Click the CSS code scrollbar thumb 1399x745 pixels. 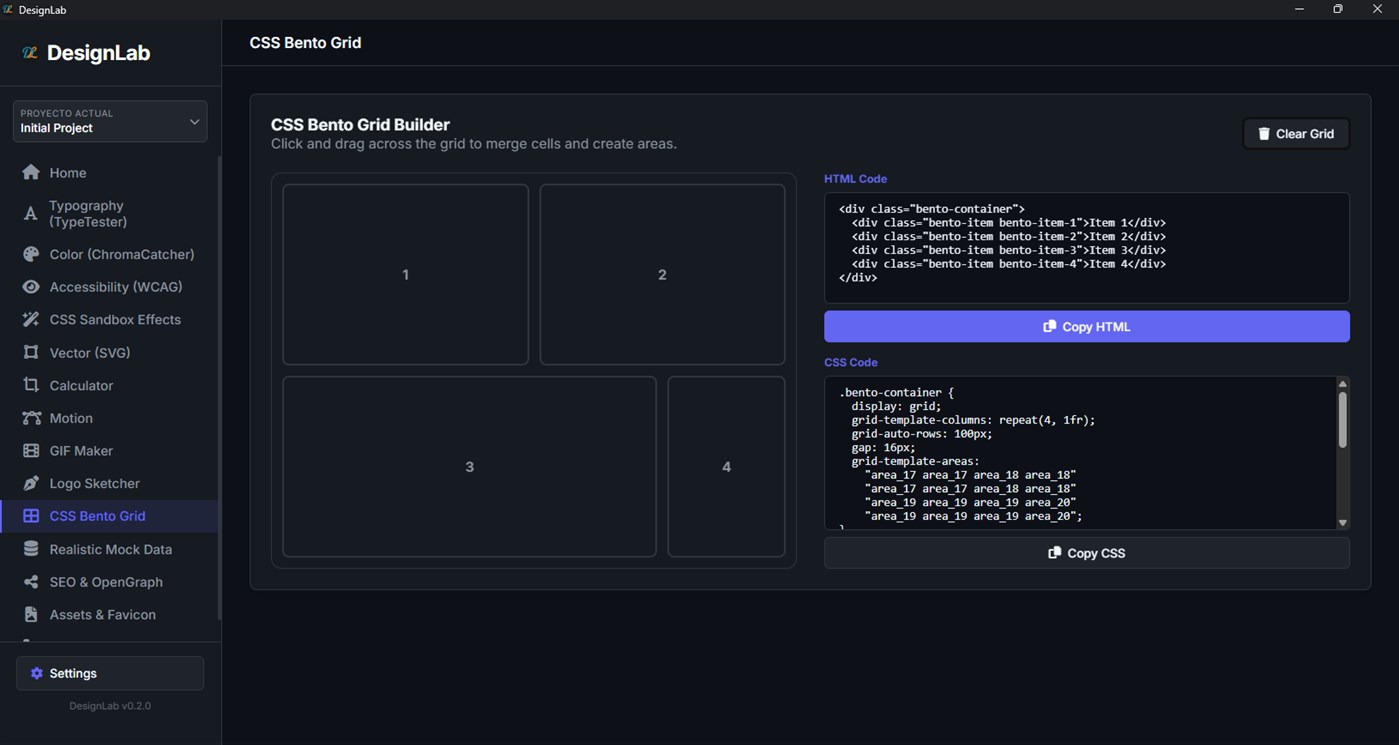pos(1342,420)
